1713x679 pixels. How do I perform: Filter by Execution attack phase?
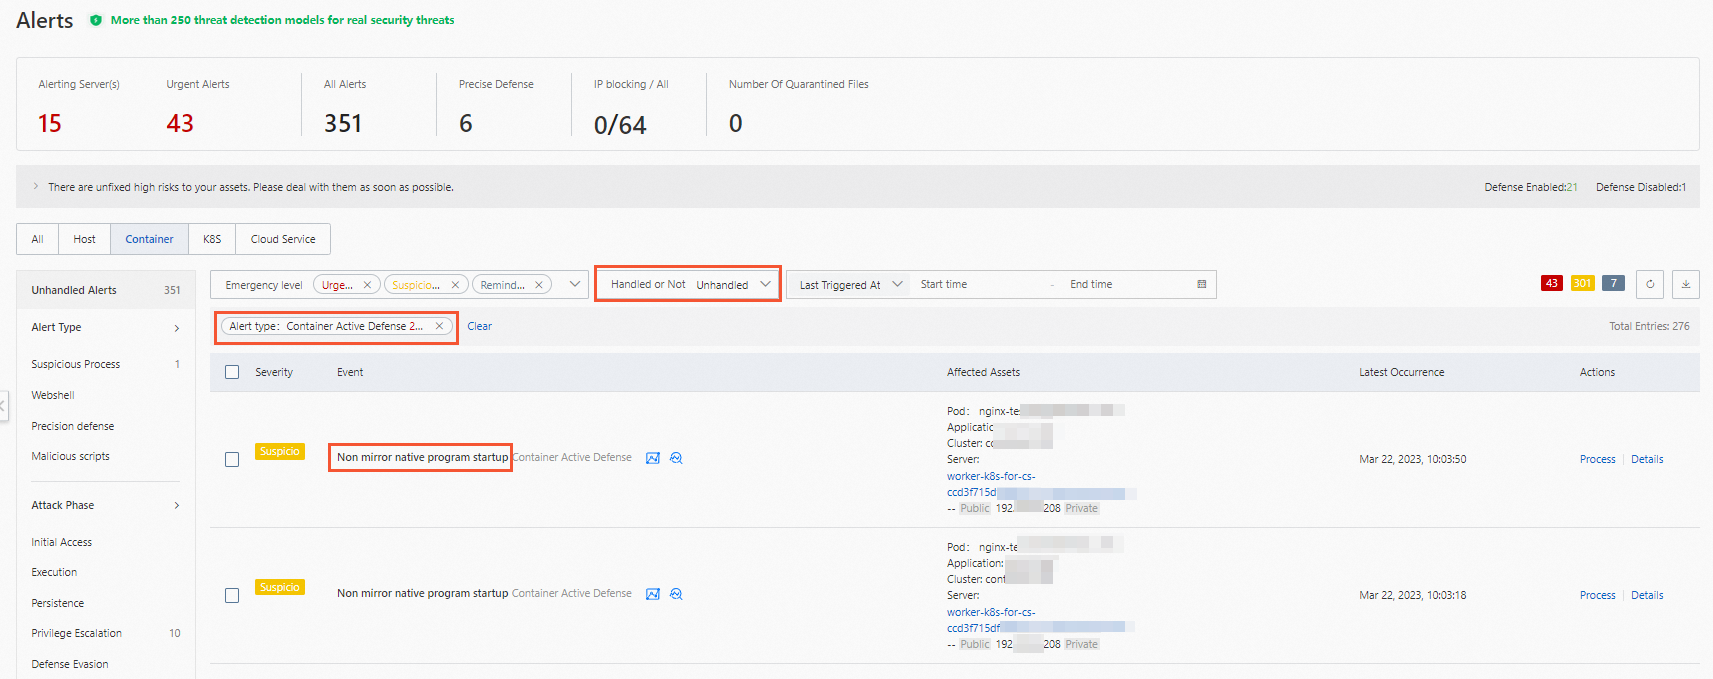[x=54, y=572]
